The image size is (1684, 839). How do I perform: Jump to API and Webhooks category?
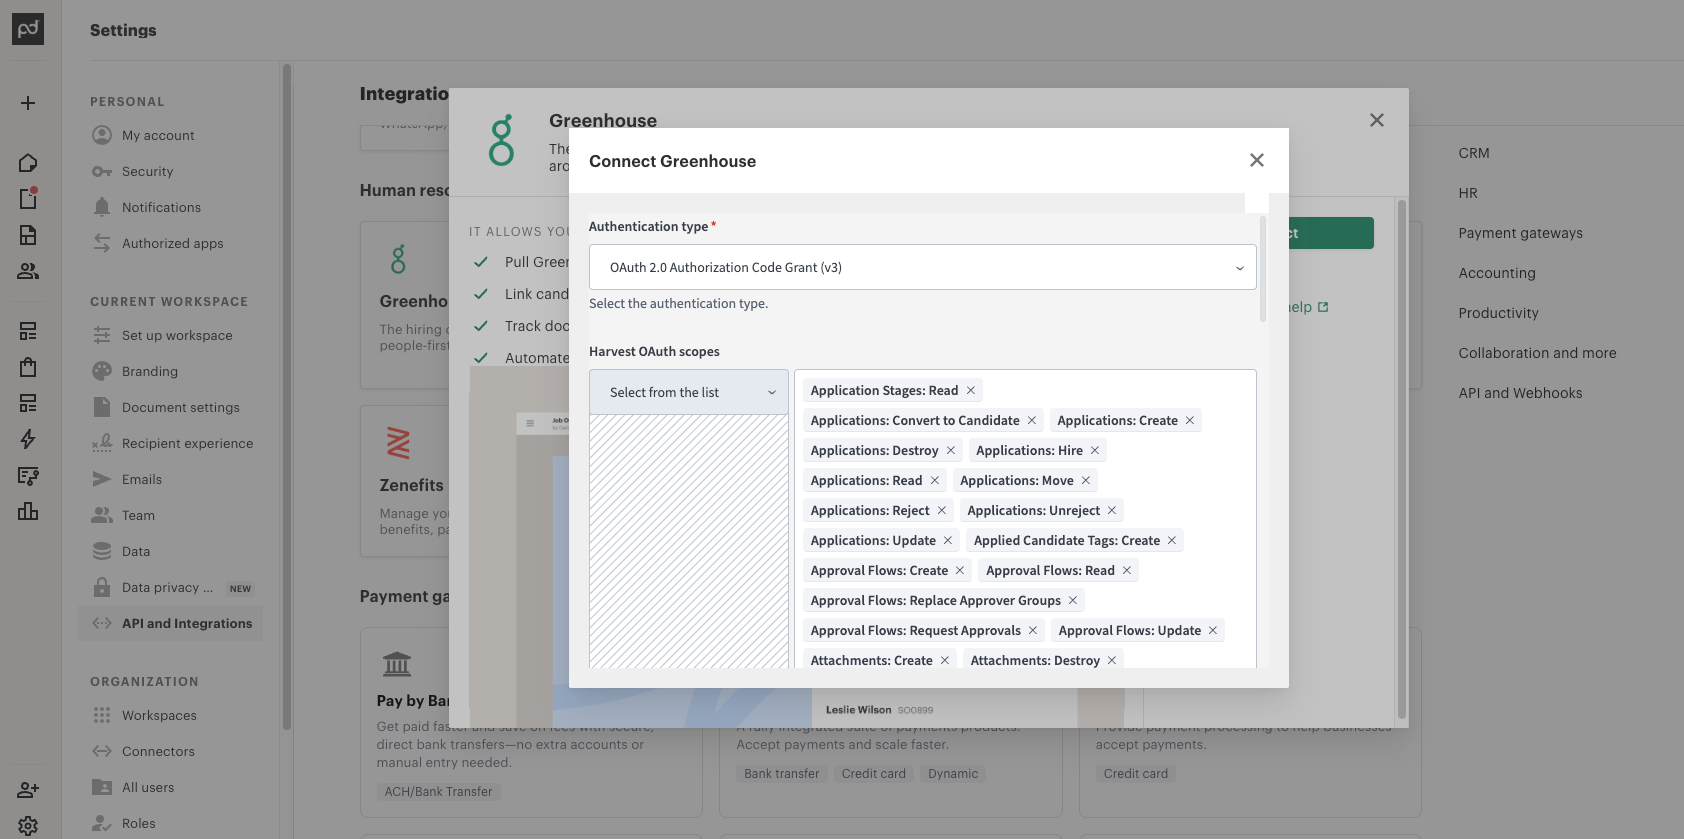(1520, 393)
